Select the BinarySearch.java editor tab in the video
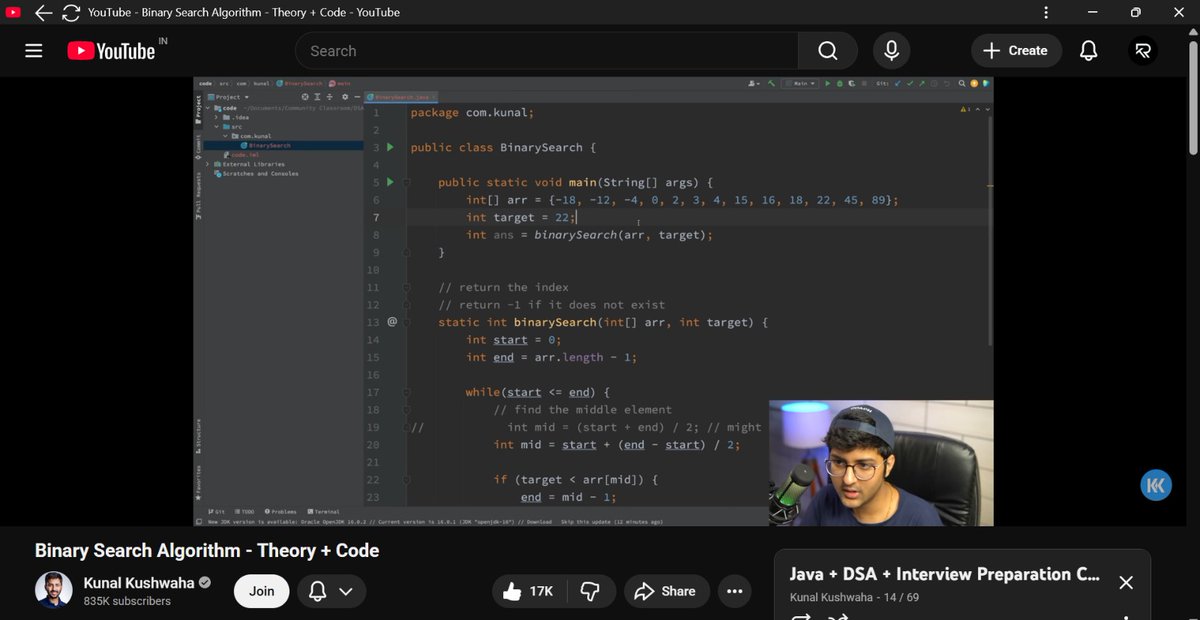The height and width of the screenshot is (620, 1200). pyautogui.click(x=400, y=97)
